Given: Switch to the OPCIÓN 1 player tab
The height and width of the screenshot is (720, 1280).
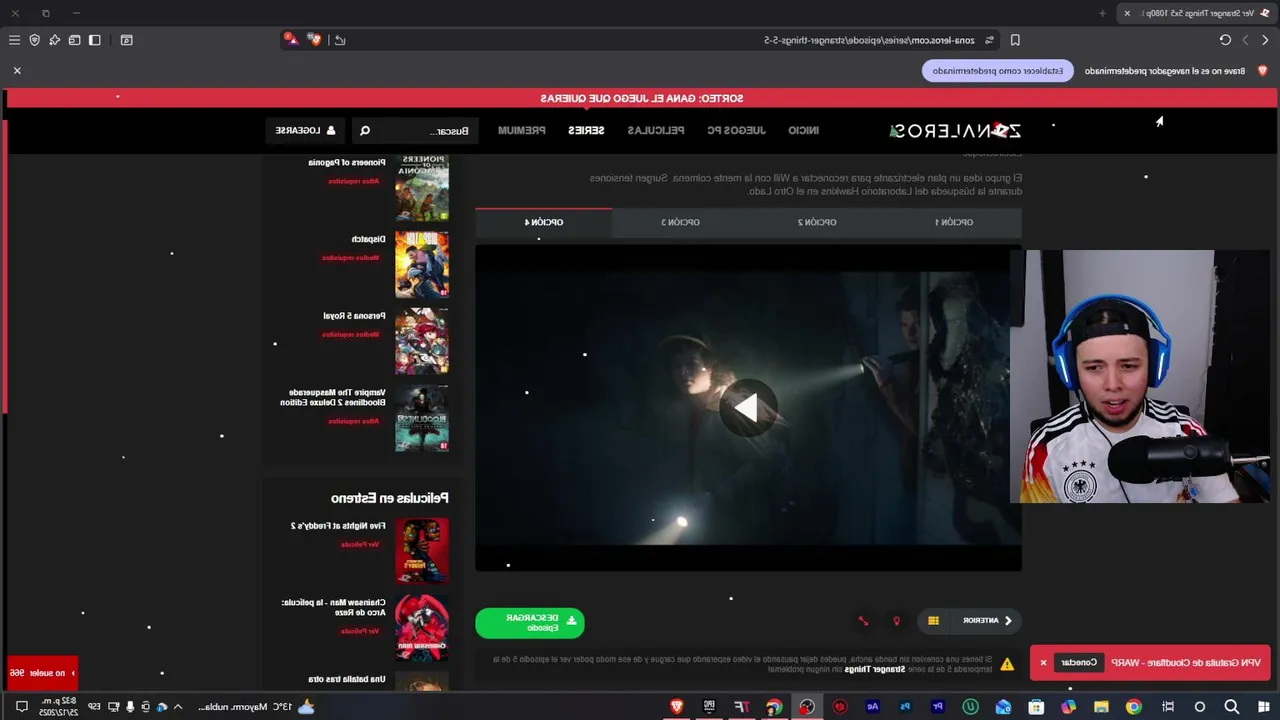Looking at the screenshot, I should [953, 222].
